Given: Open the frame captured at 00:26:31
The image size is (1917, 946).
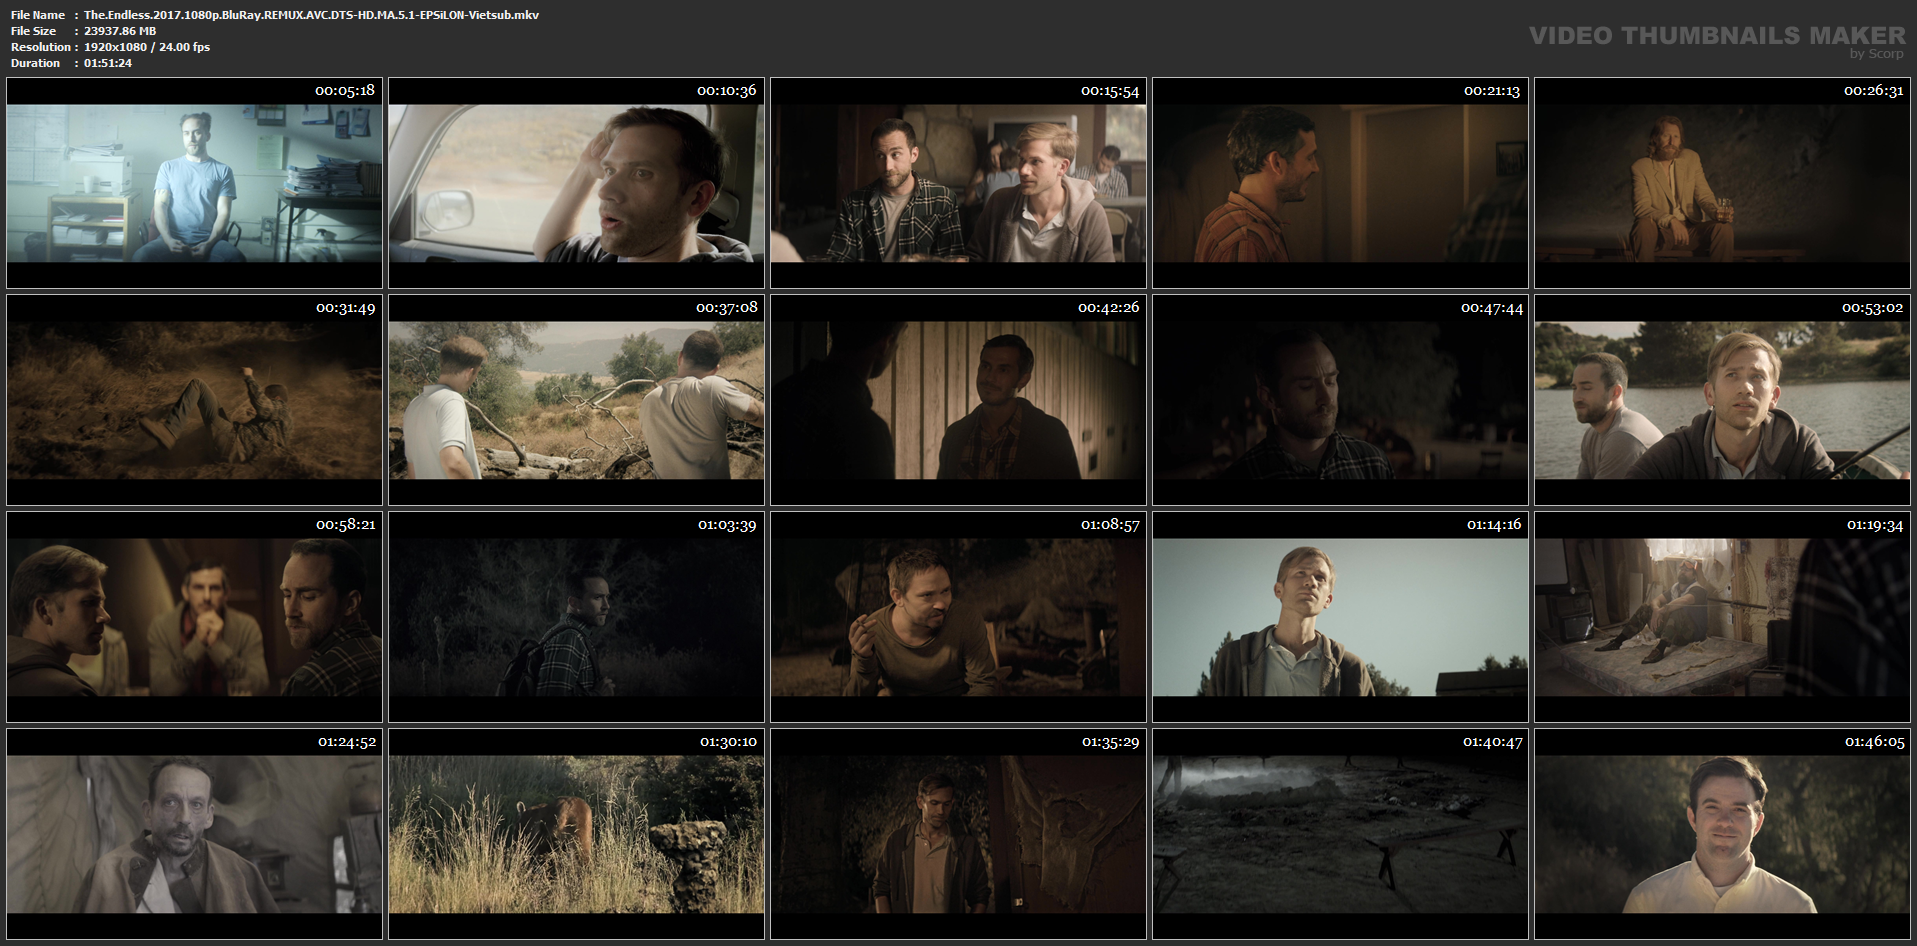Looking at the screenshot, I should (x=1722, y=183).
